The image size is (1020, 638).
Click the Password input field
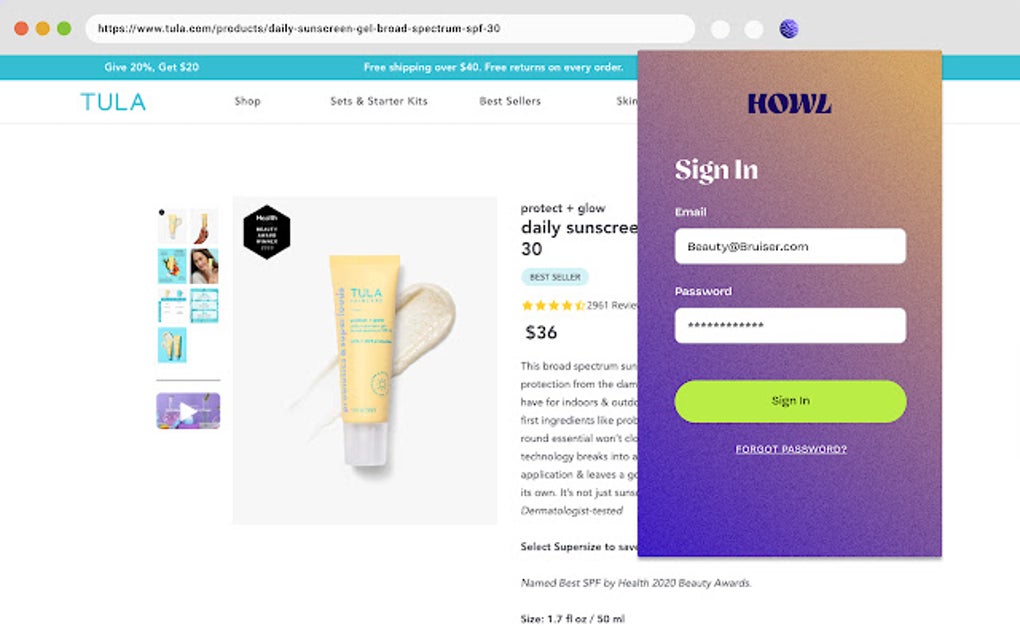pyautogui.click(x=789, y=325)
